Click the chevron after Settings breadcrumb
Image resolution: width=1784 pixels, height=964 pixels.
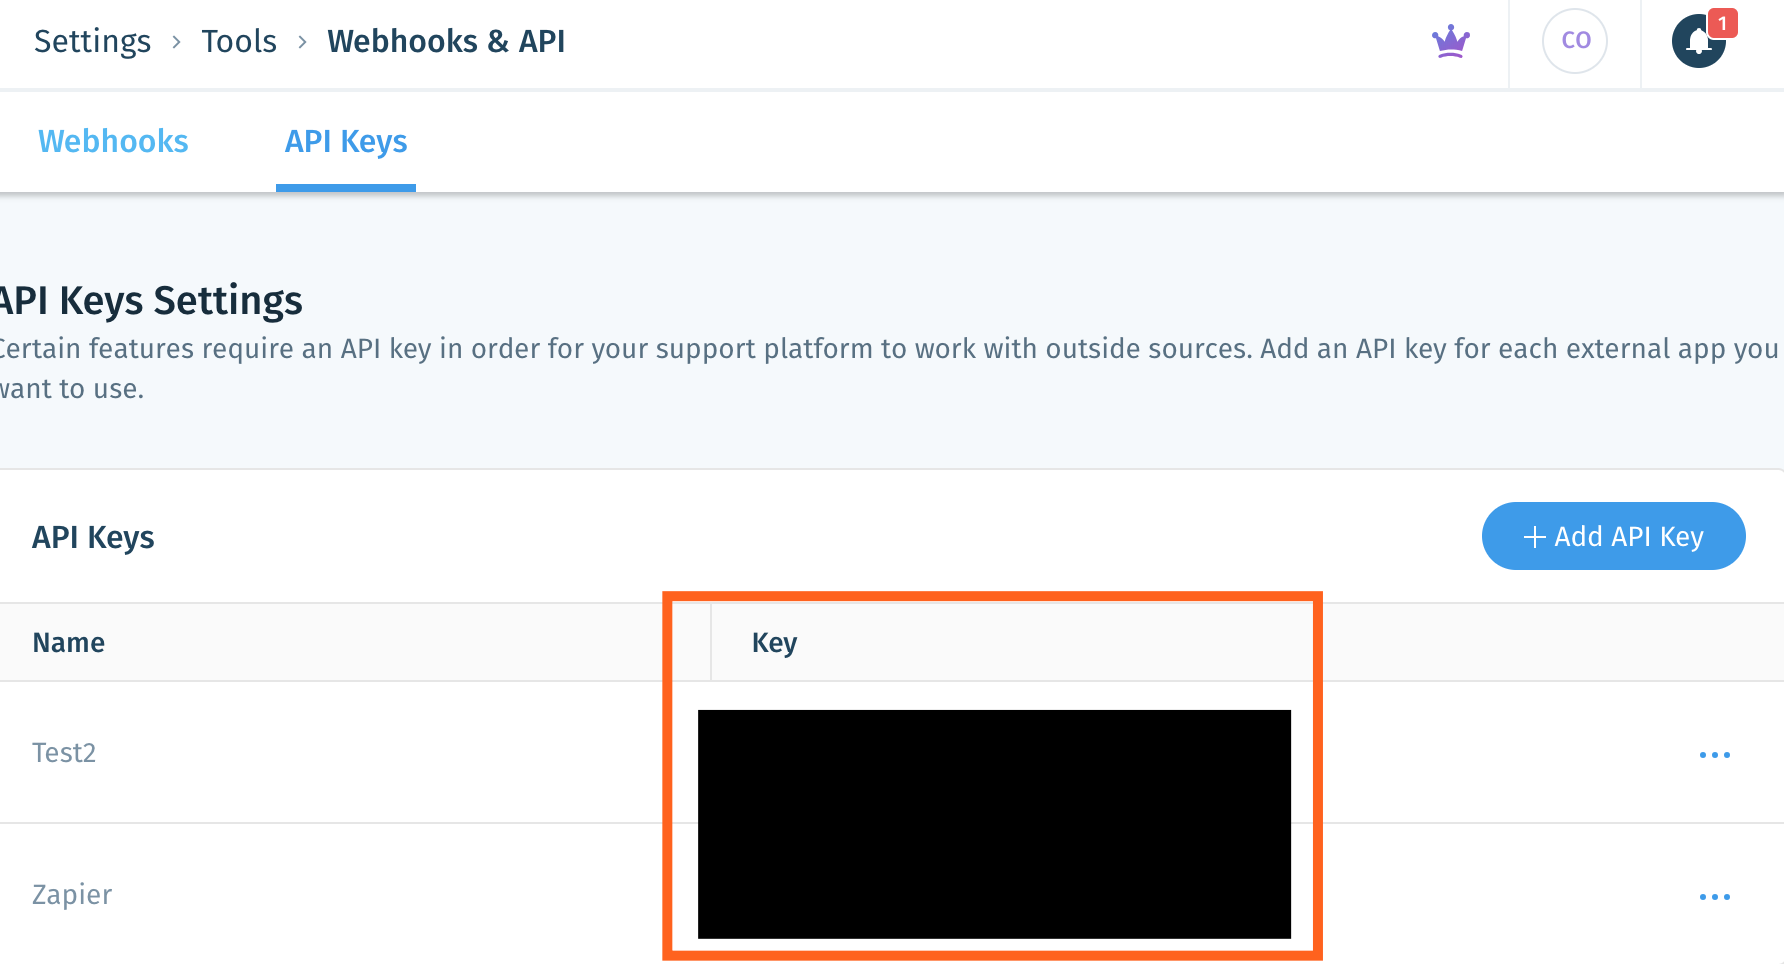tap(176, 42)
